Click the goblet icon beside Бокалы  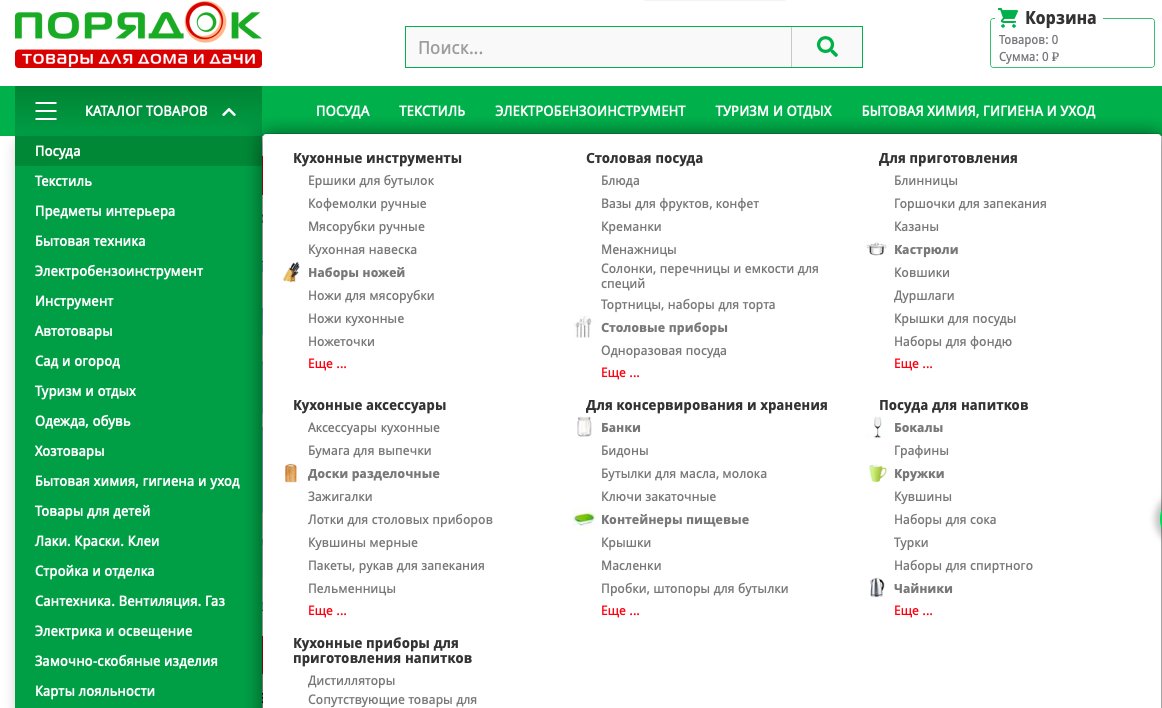tap(877, 426)
